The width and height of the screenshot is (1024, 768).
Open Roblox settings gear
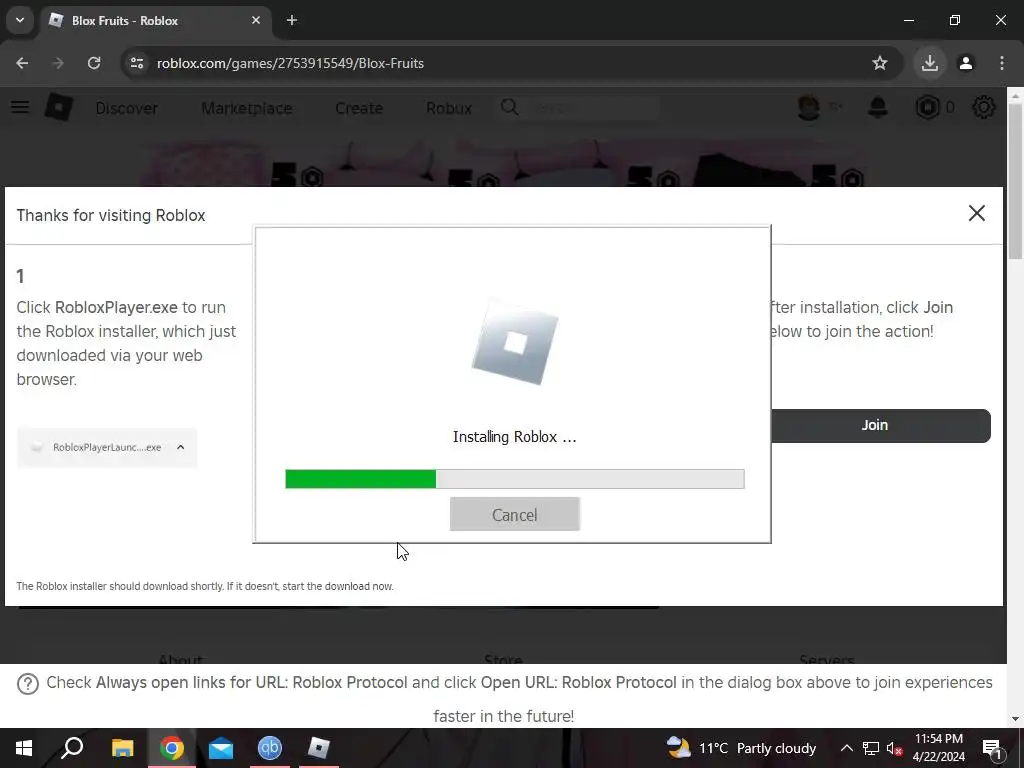[984, 107]
